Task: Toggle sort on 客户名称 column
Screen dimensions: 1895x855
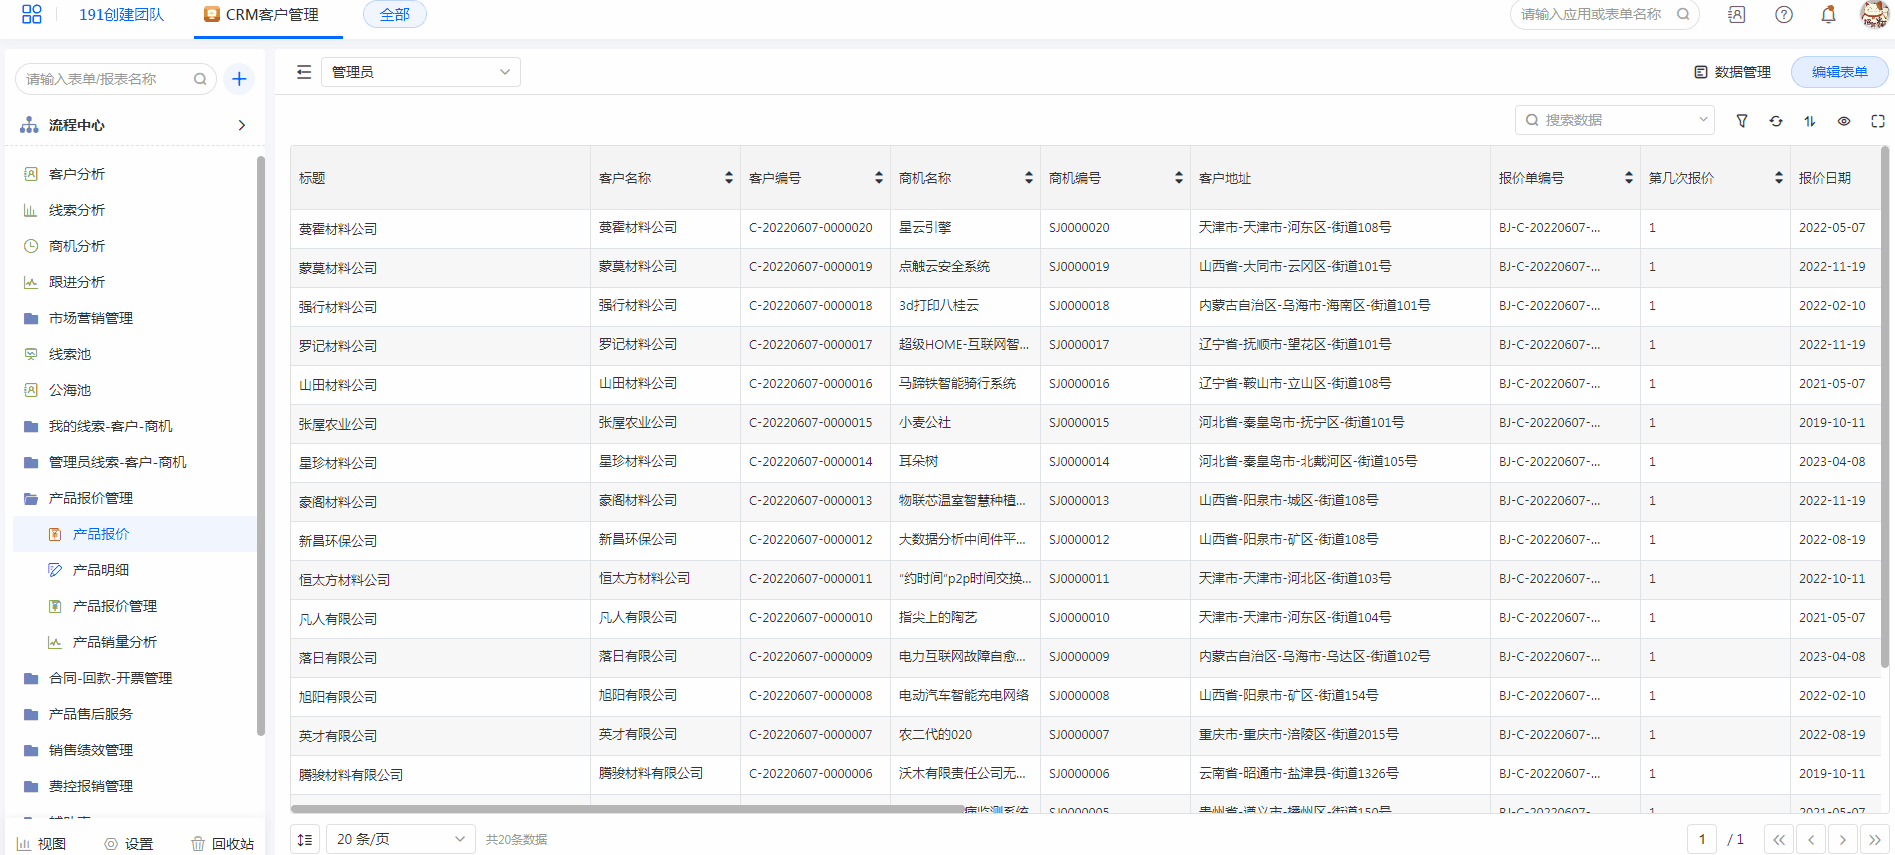Action: (728, 178)
